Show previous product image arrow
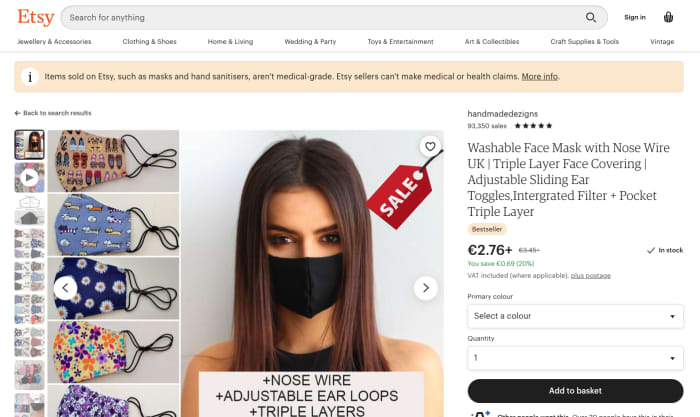 pyautogui.click(x=65, y=288)
